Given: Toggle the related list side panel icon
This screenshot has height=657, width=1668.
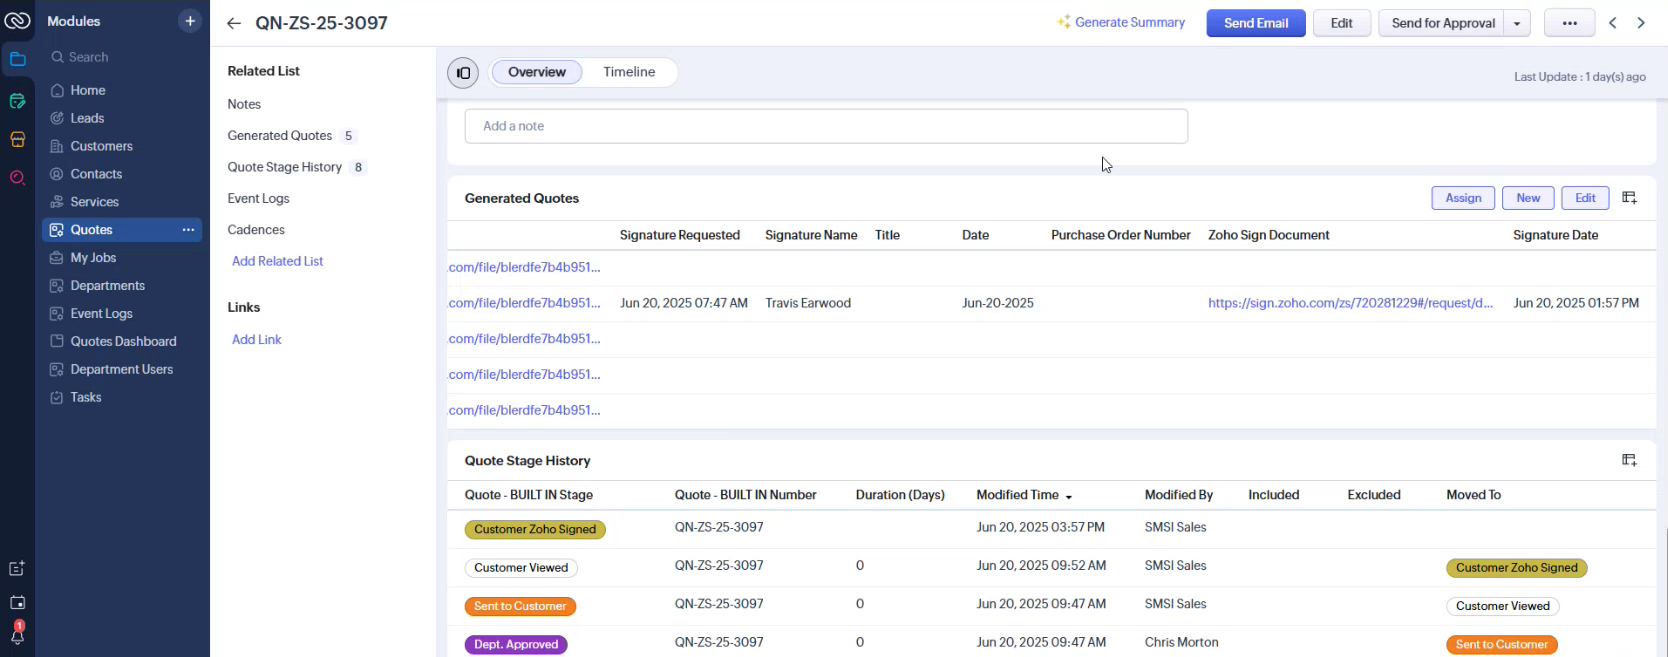Looking at the screenshot, I should [463, 73].
